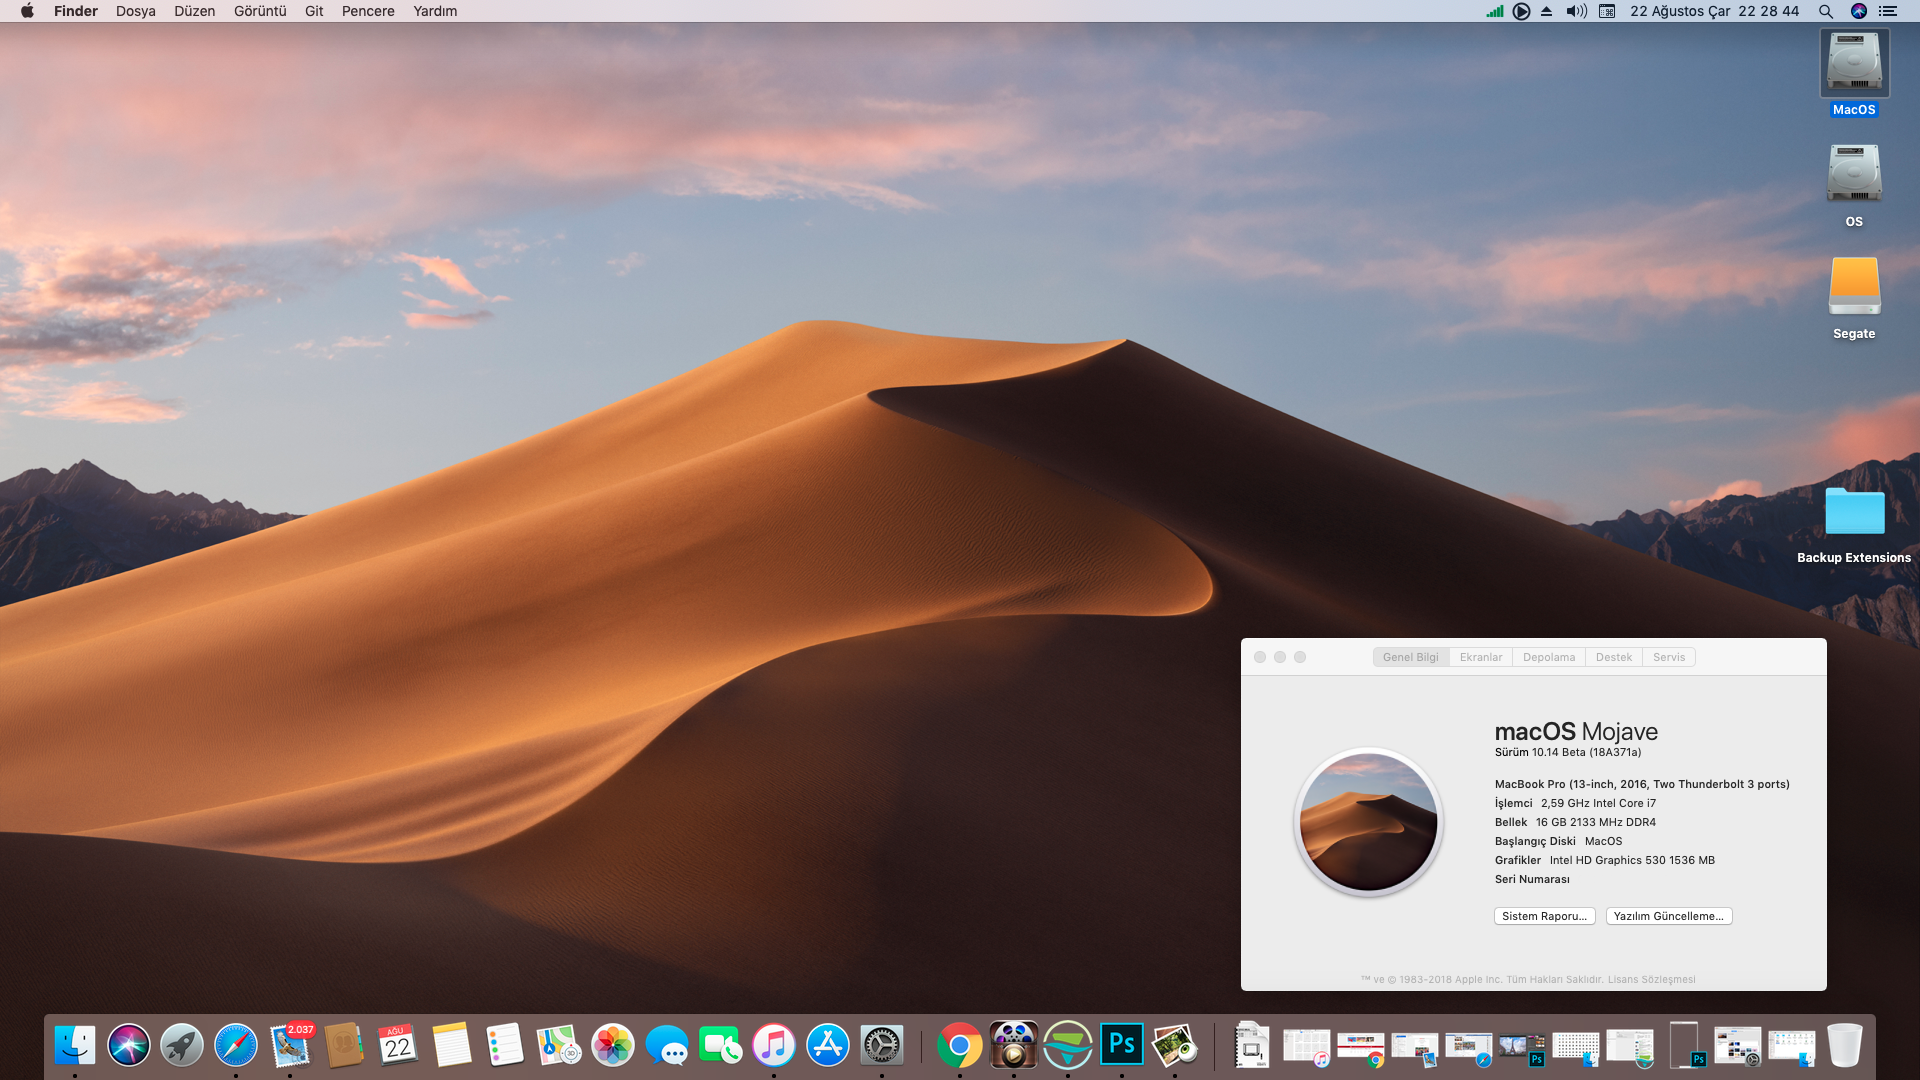
Task: Open Contacts book in the Dock
Action: [x=344, y=1045]
